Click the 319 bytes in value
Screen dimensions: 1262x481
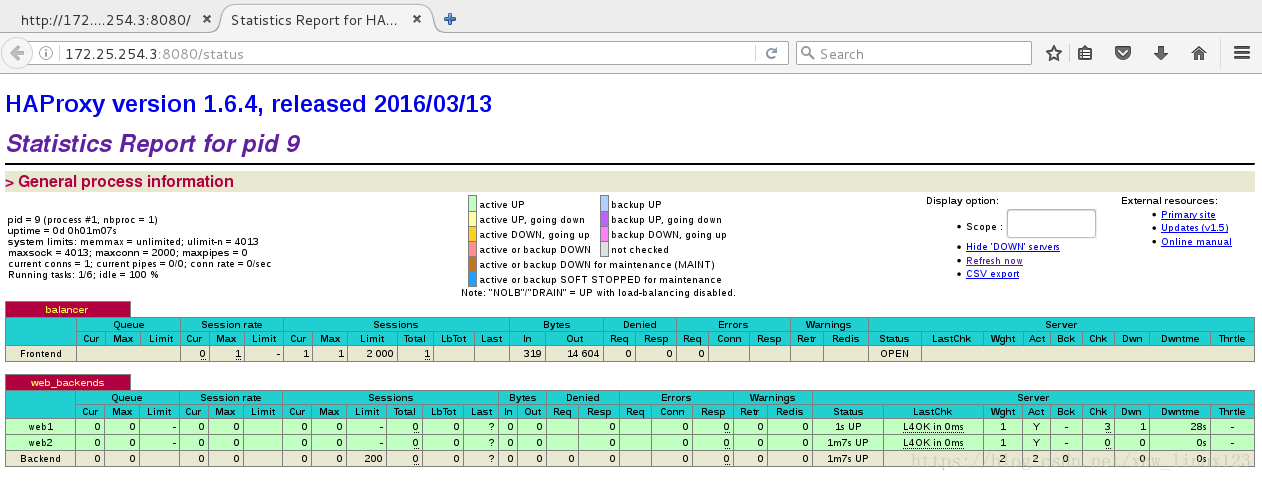(533, 353)
